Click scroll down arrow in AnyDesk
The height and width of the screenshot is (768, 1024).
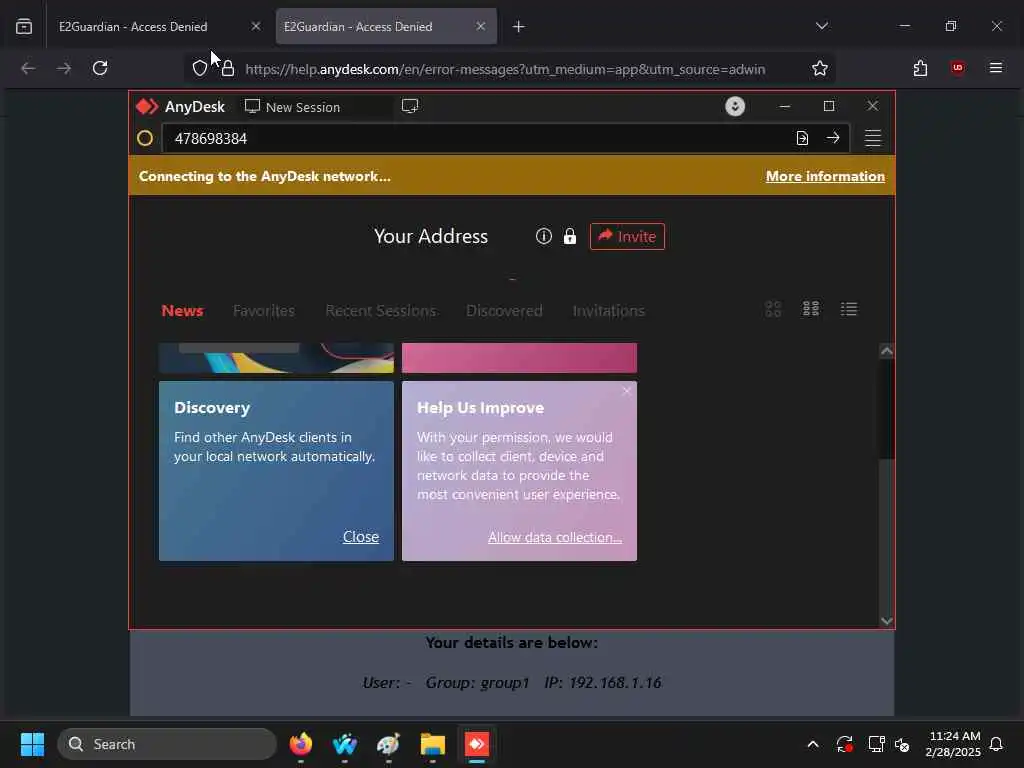[886, 621]
